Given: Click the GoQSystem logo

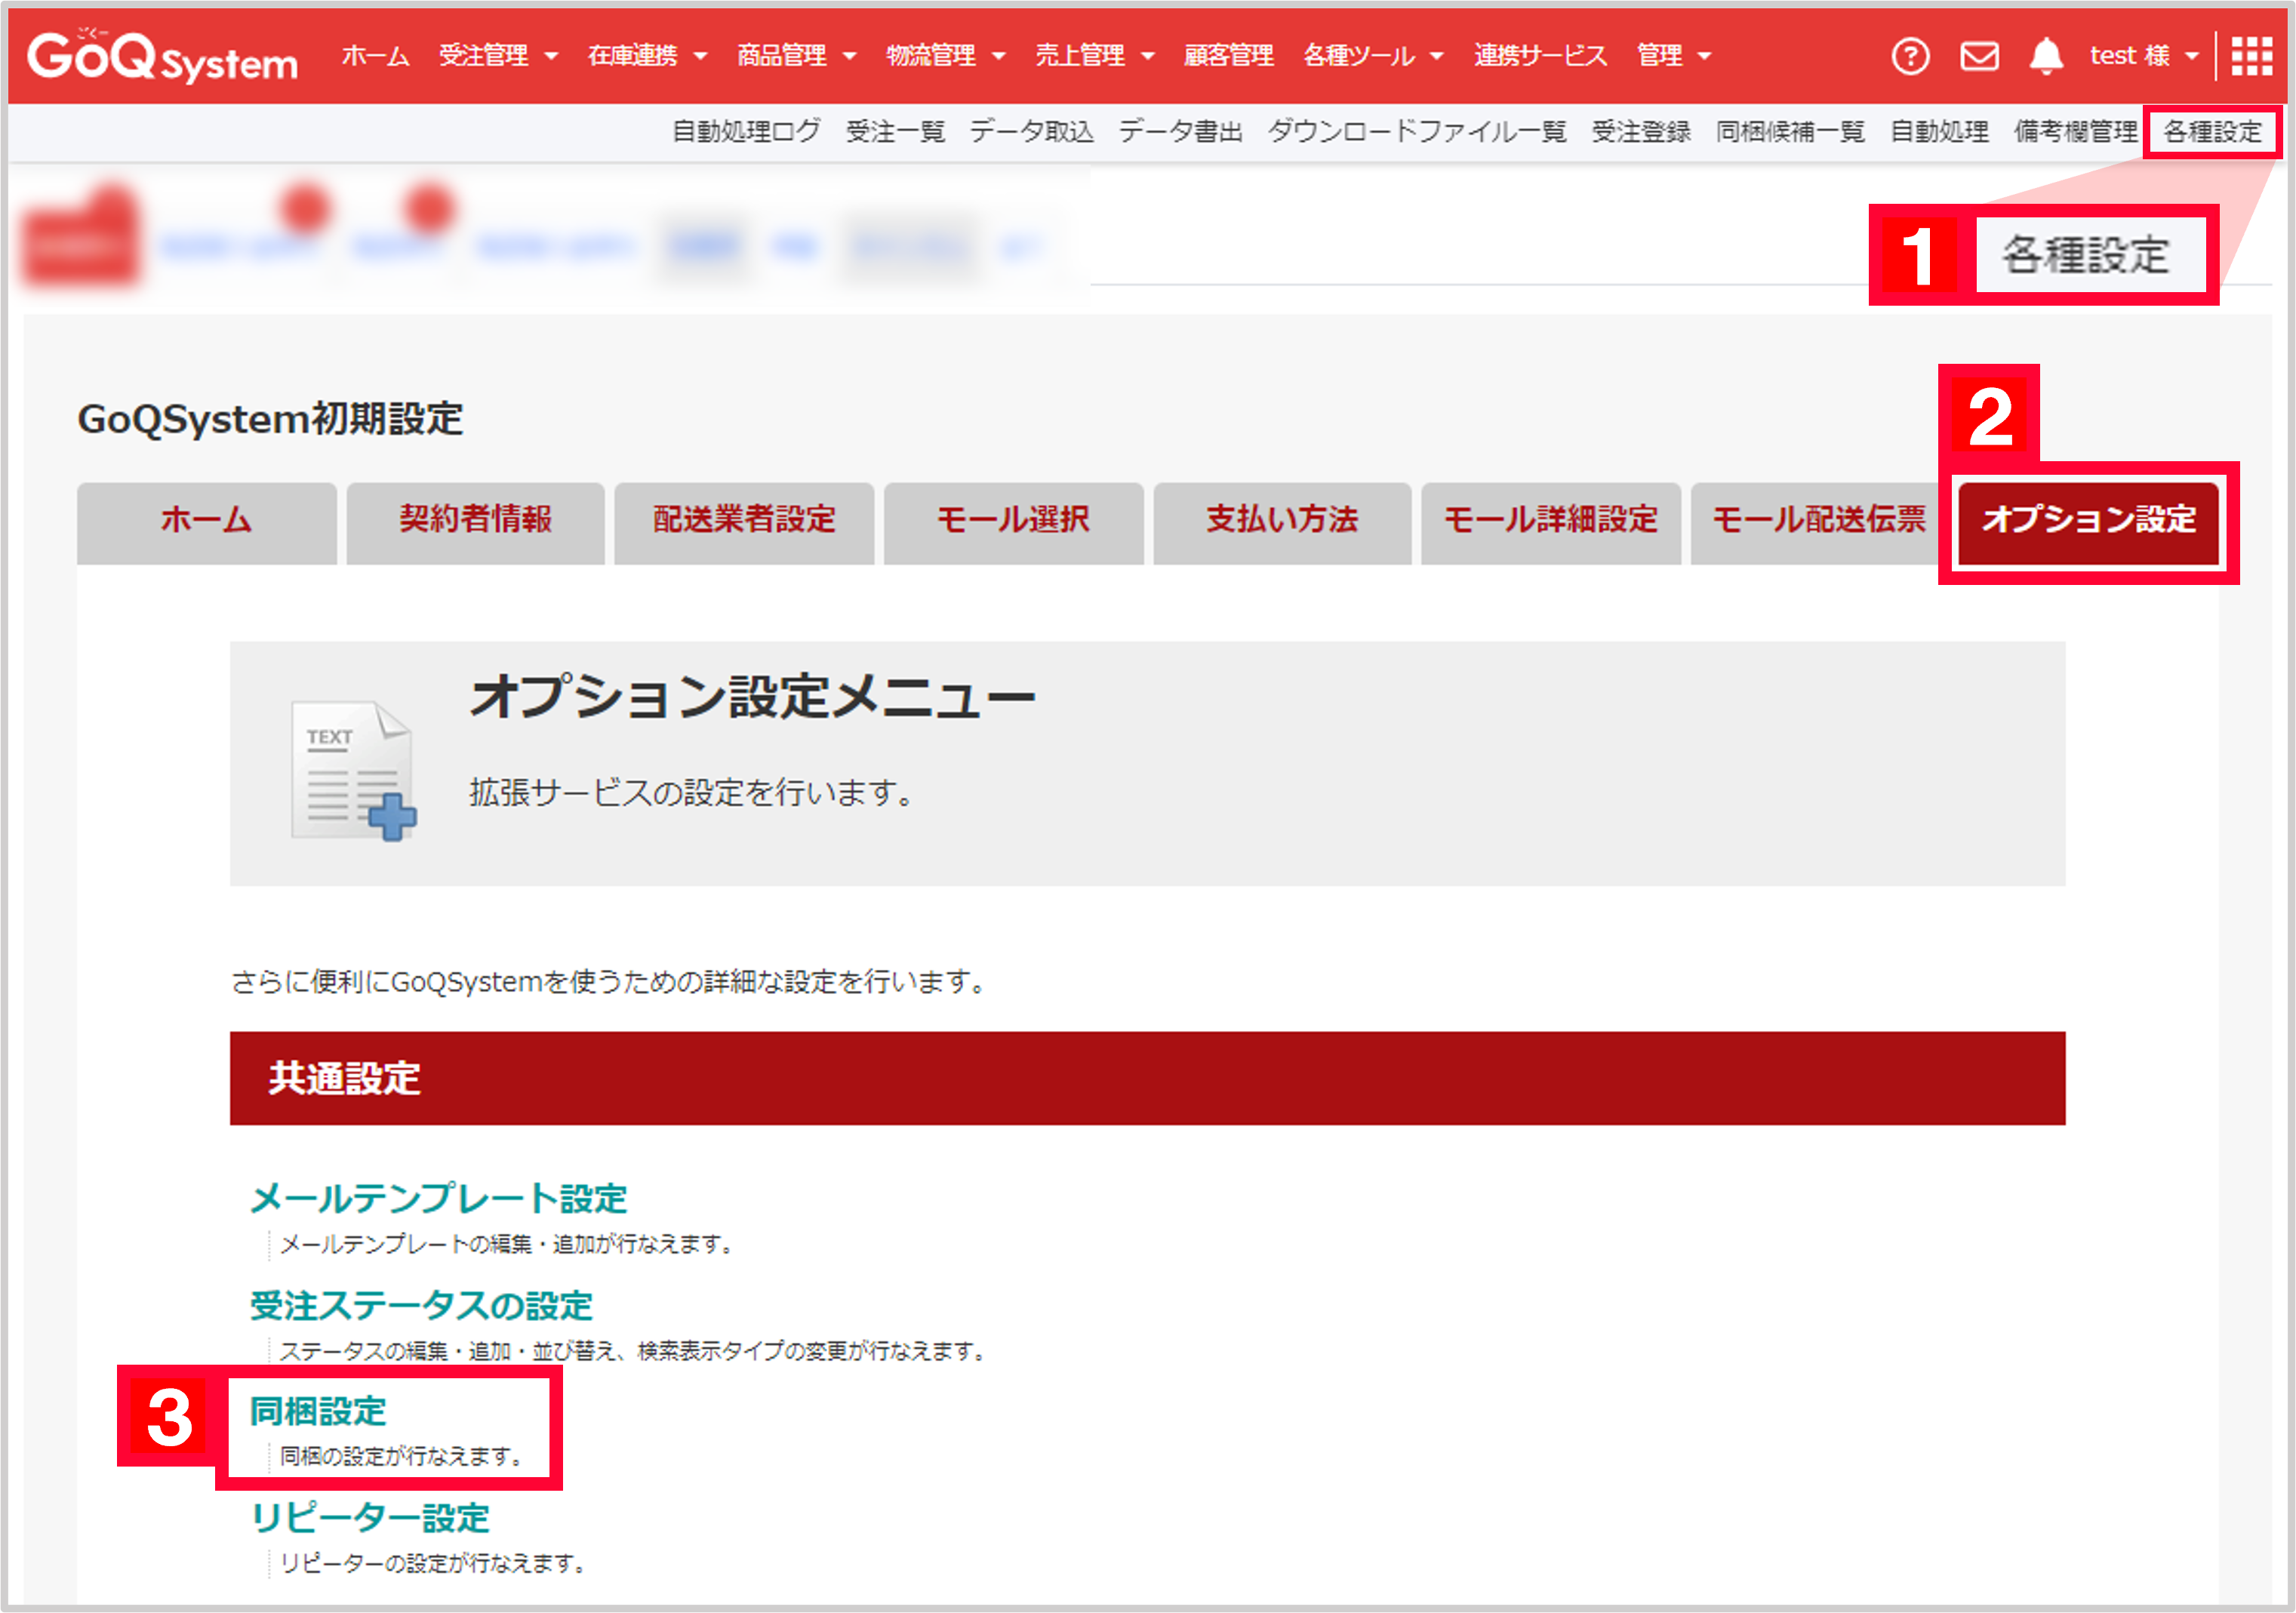Looking at the screenshot, I should coord(162,56).
